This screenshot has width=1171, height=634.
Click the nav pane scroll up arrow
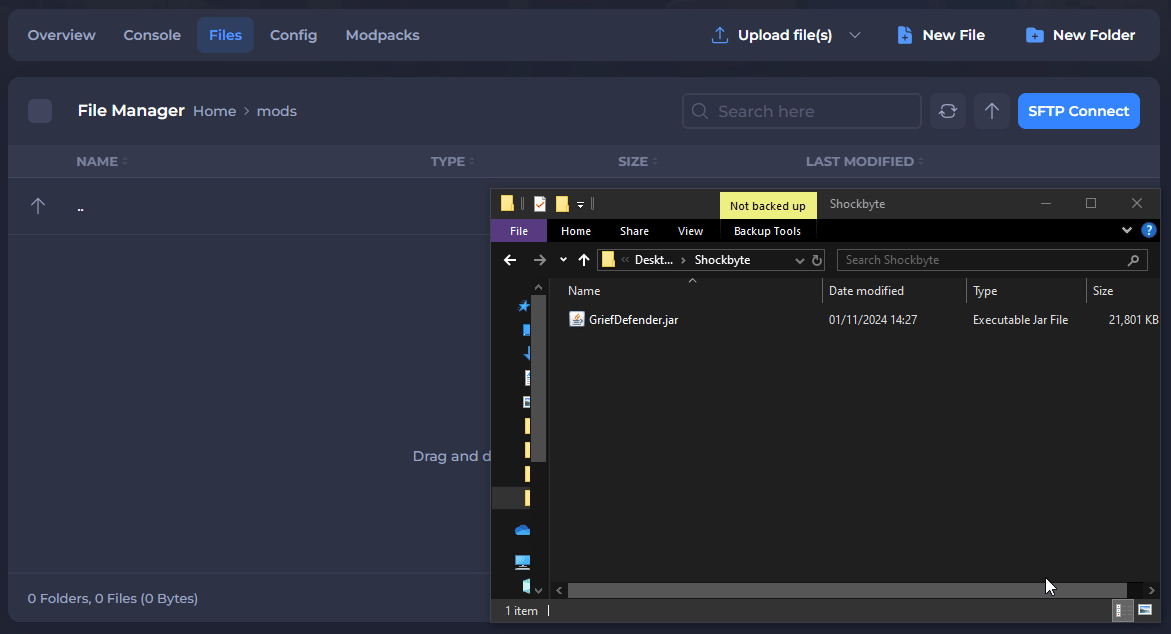tap(538, 287)
